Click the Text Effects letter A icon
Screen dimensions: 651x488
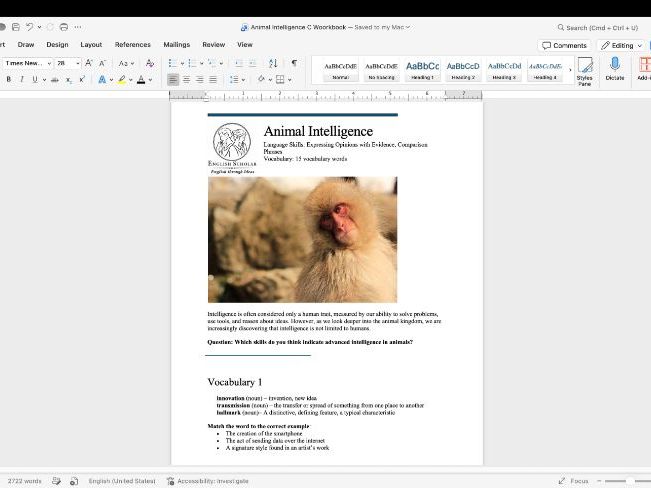[x=102, y=79]
